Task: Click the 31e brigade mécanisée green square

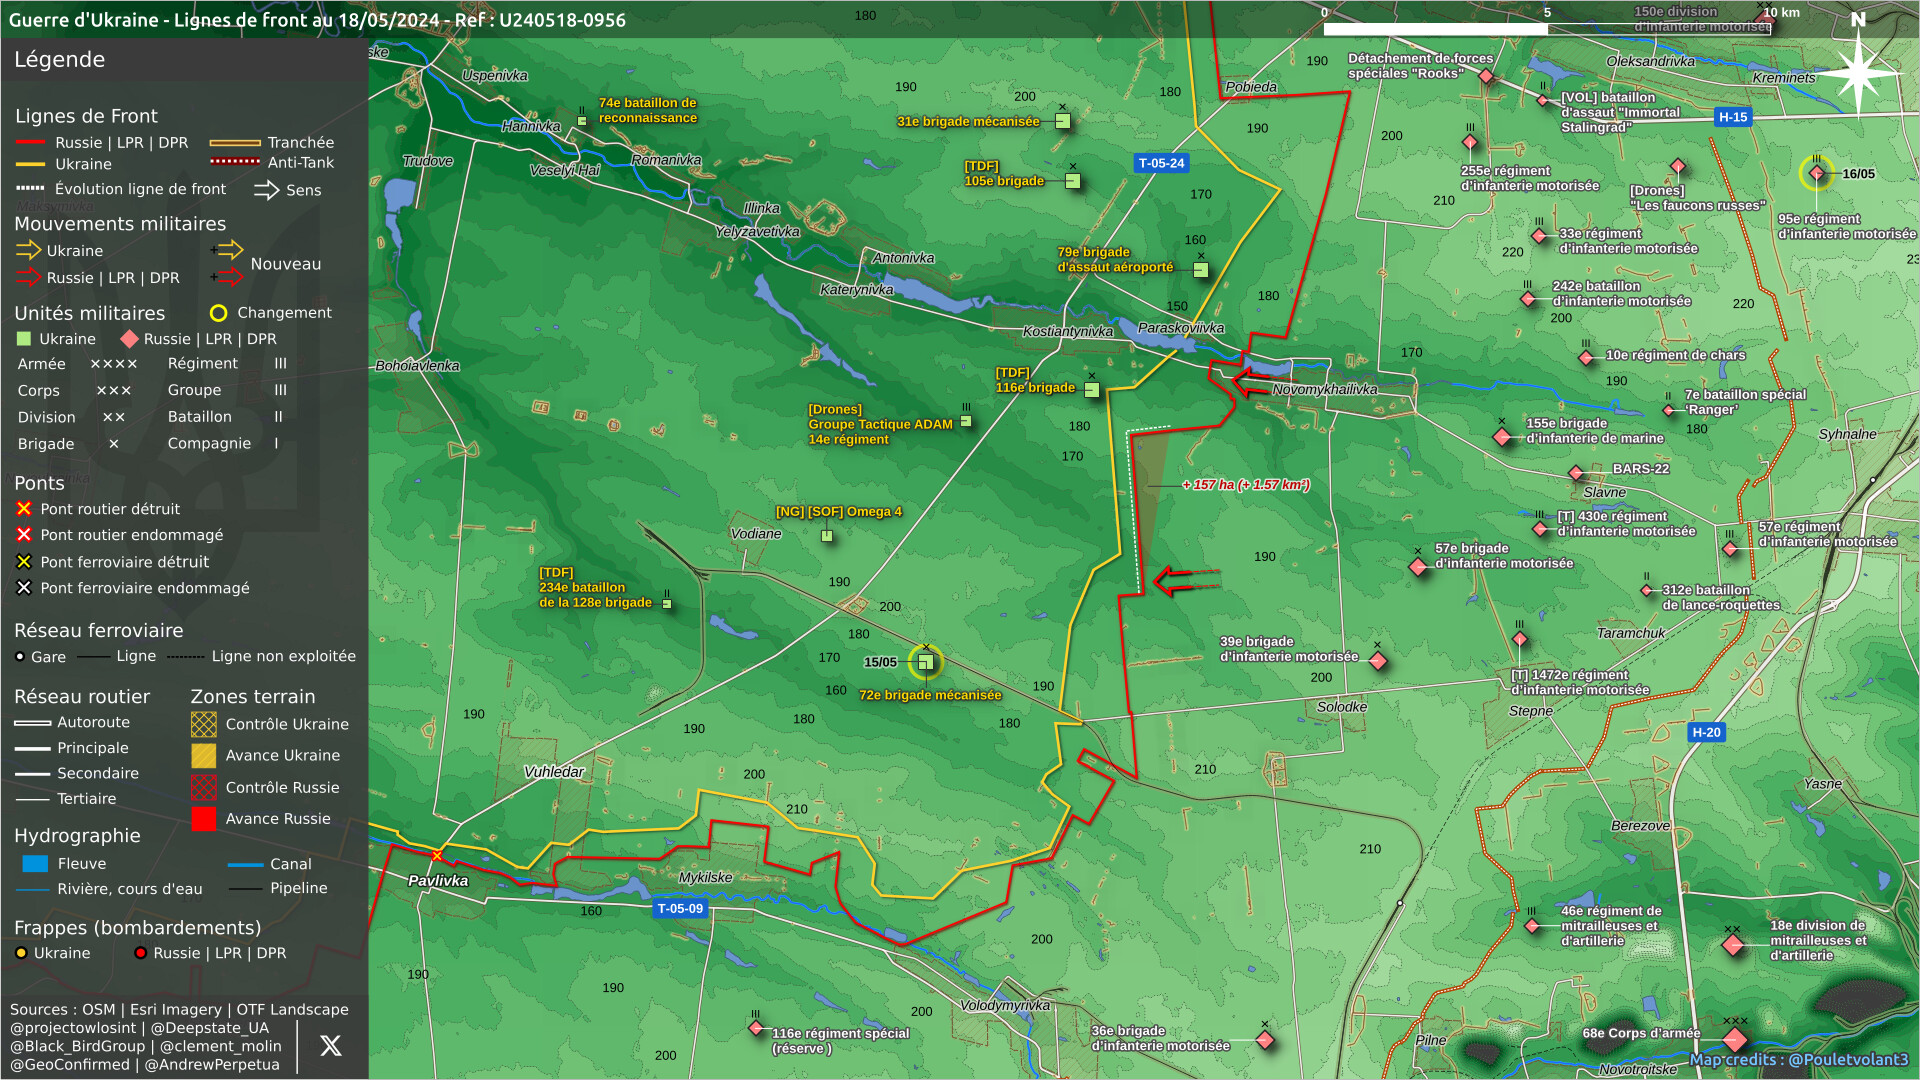Action: coord(1063,121)
